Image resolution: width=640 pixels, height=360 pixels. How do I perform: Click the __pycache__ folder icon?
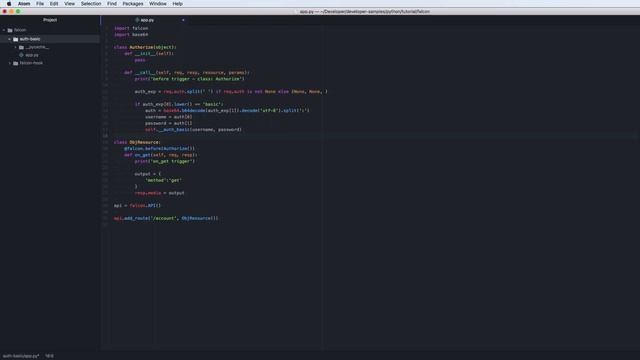coord(21,47)
